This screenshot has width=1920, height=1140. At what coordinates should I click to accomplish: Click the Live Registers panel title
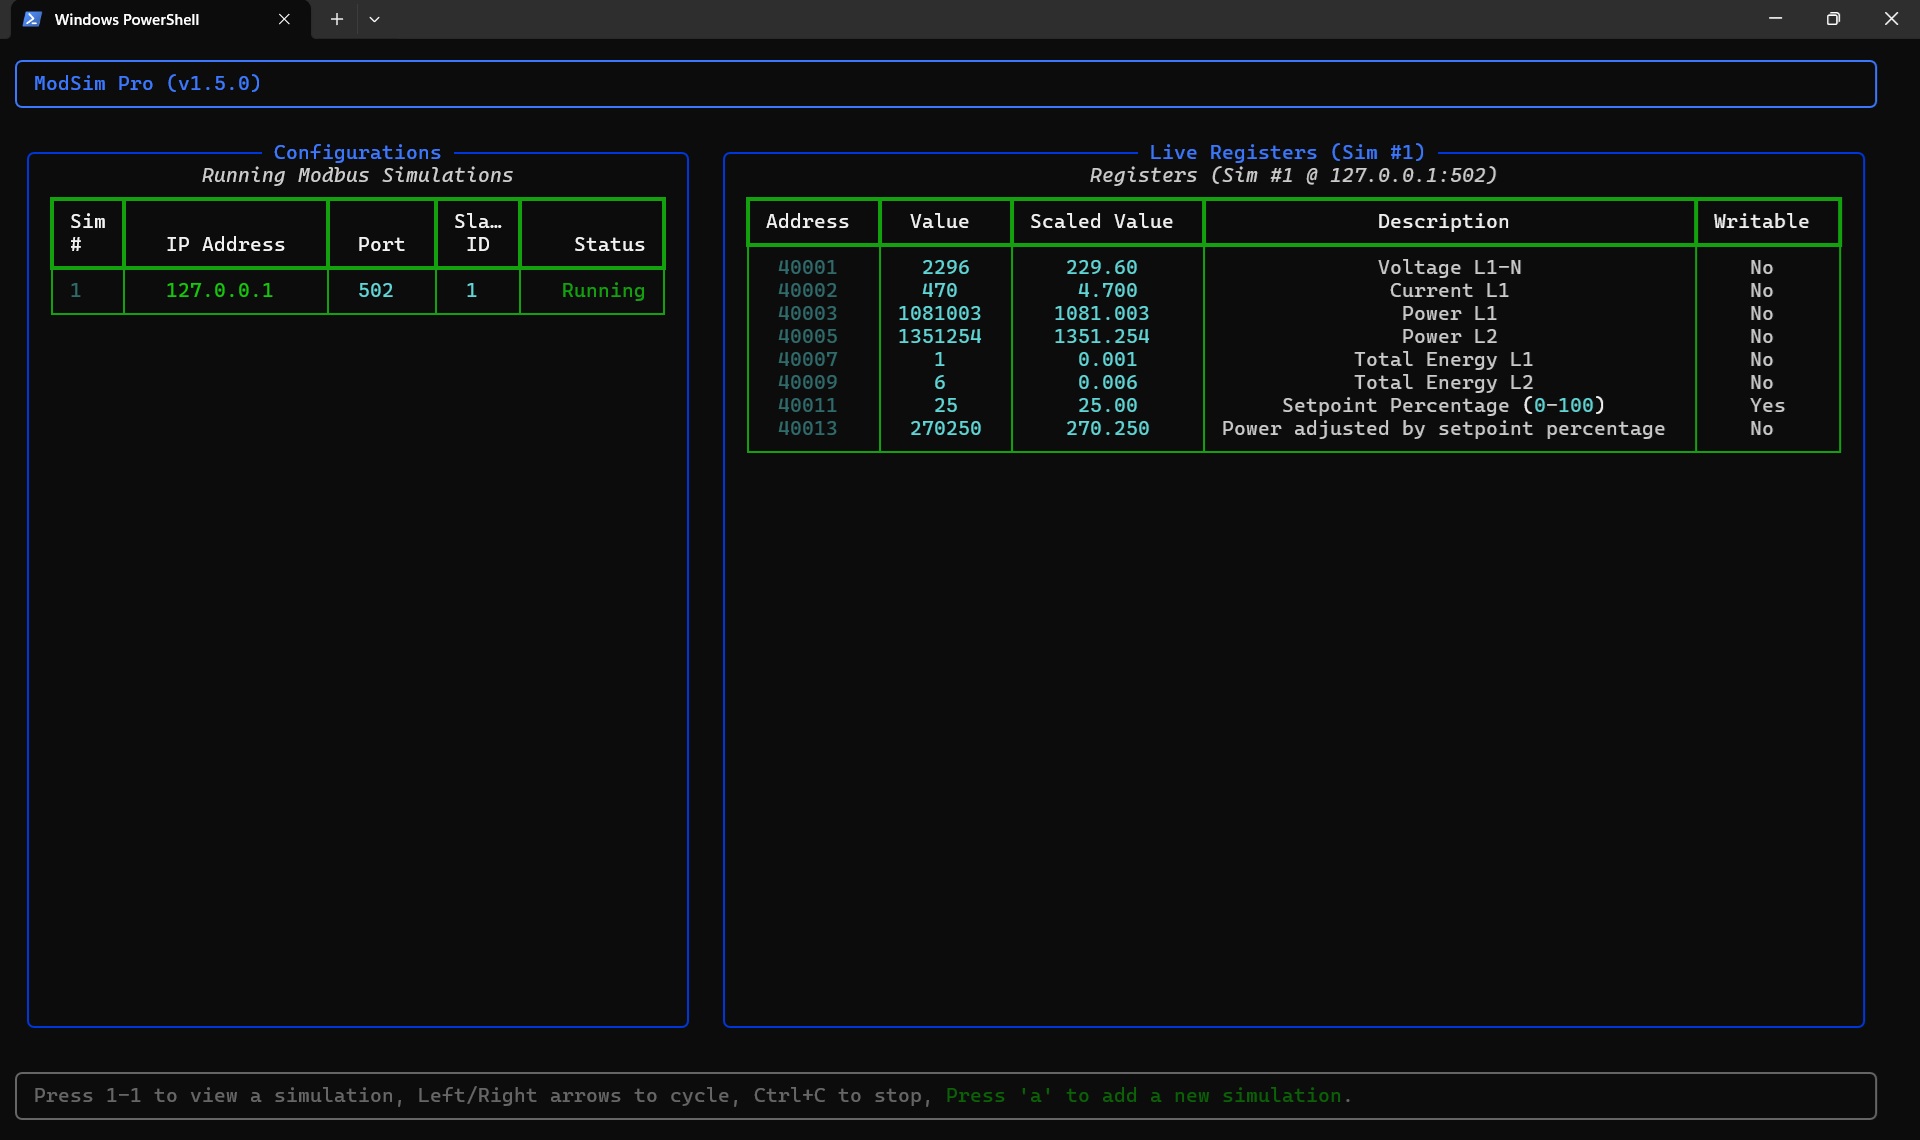(x=1286, y=153)
